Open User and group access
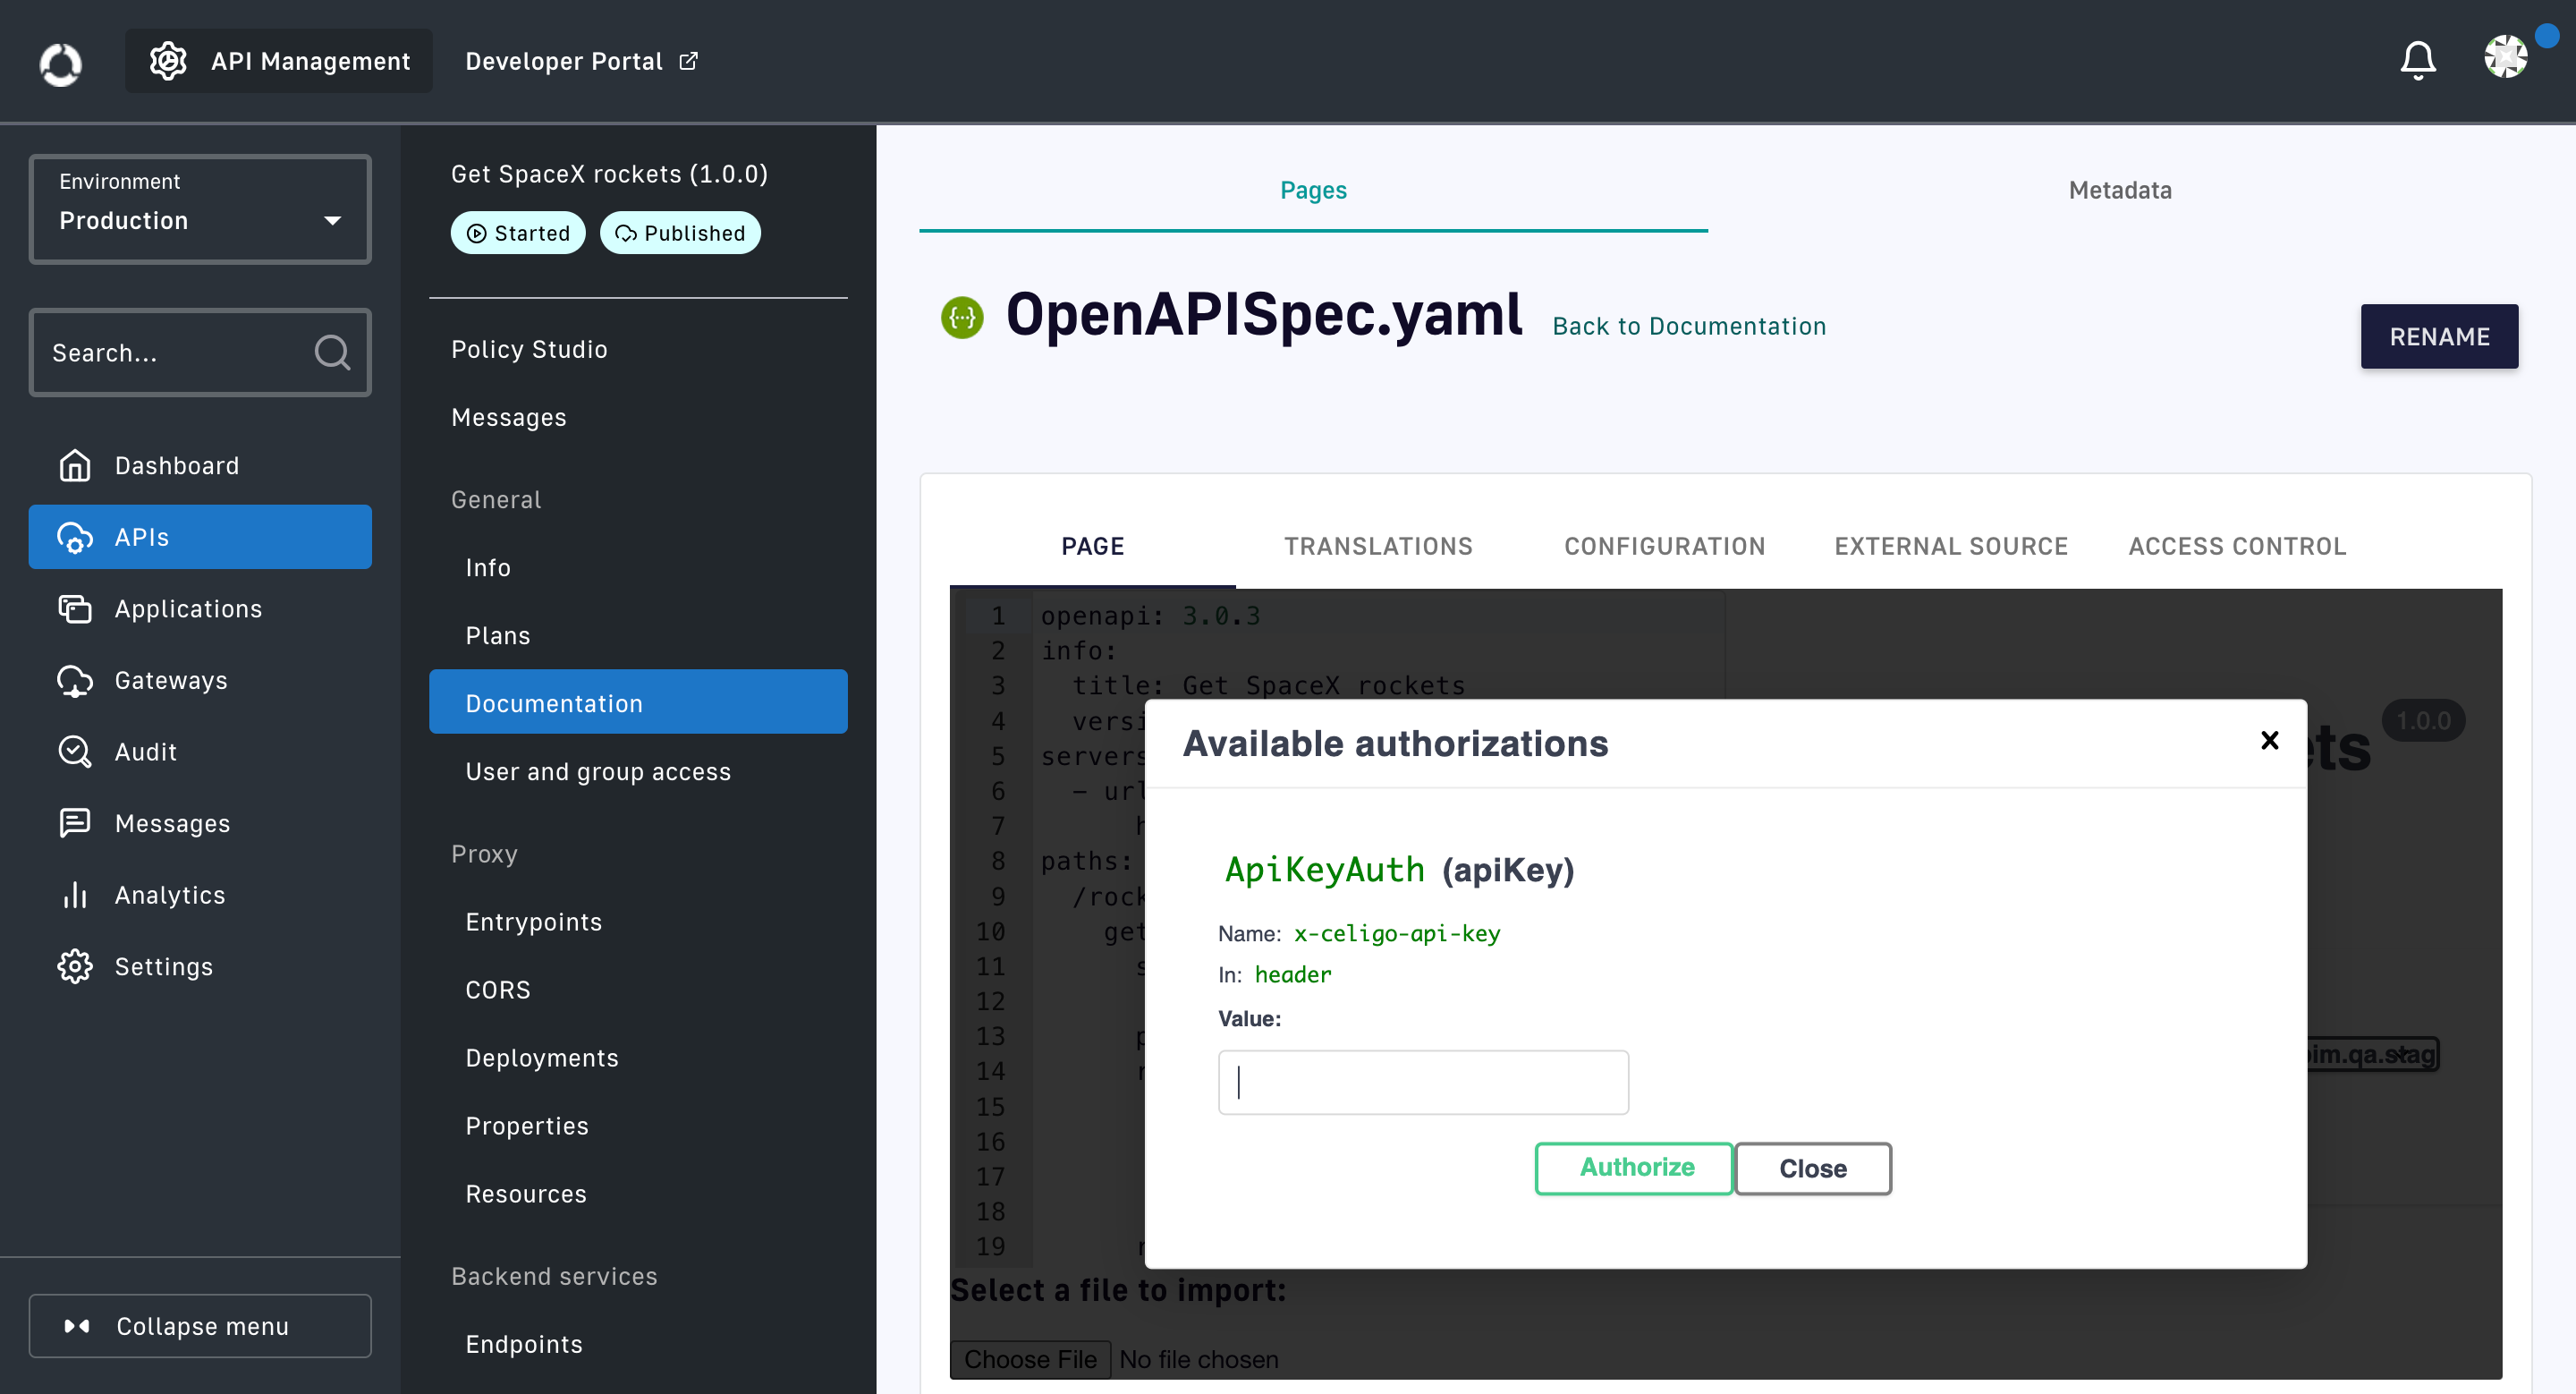The image size is (2576, 1394). pos(638,771)
